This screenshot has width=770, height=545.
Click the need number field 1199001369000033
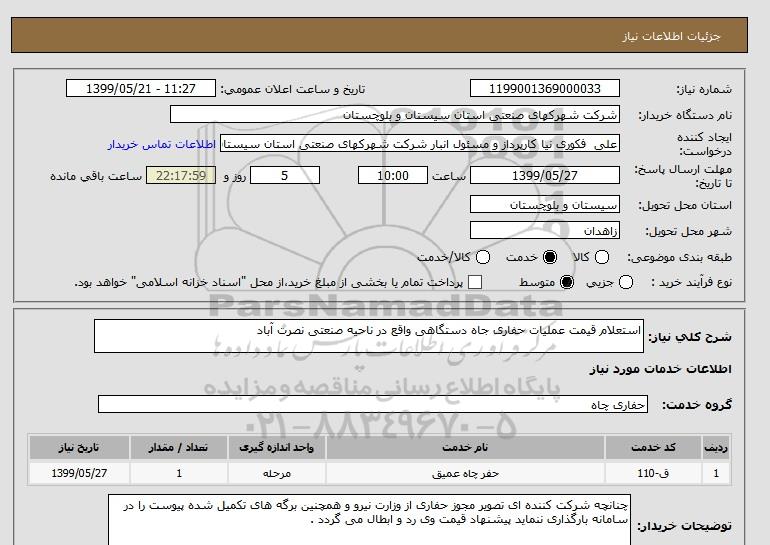pyautogui.click(x=545, y=89)
